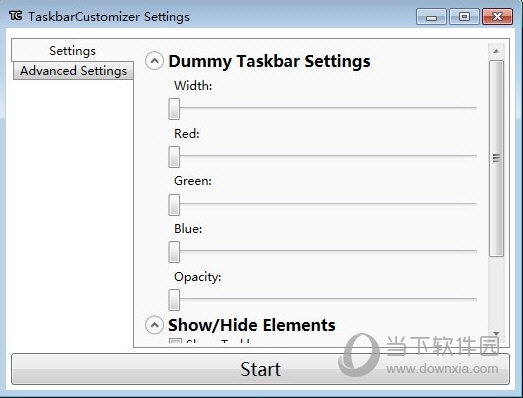The height and width of the screenshot is (398, 523).
Task: Click the TaskbarCustomizer TC title bar icon
Action: 15,16
